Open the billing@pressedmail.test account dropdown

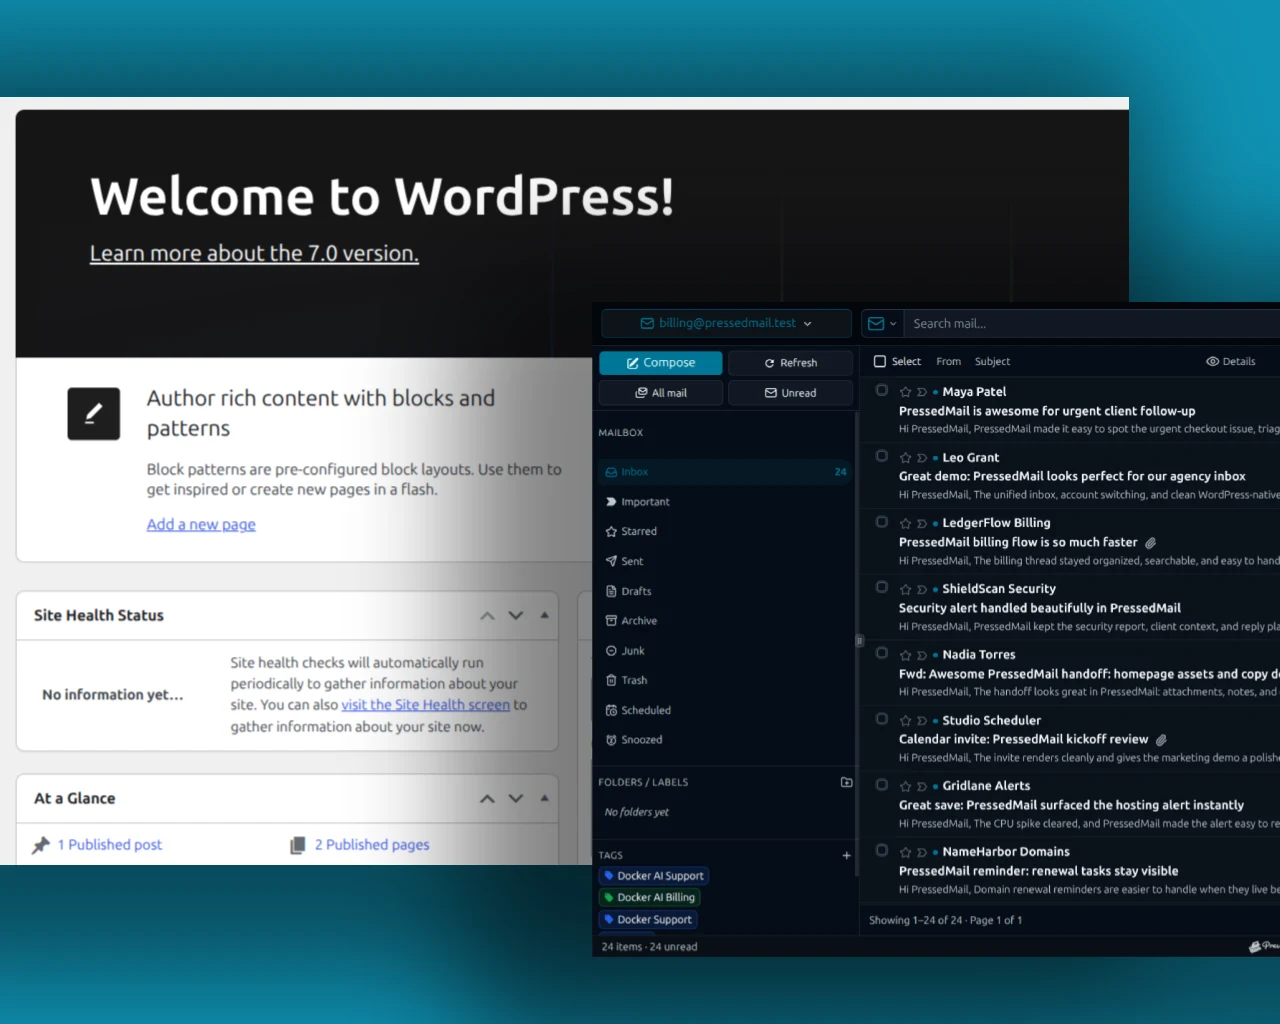726,323
